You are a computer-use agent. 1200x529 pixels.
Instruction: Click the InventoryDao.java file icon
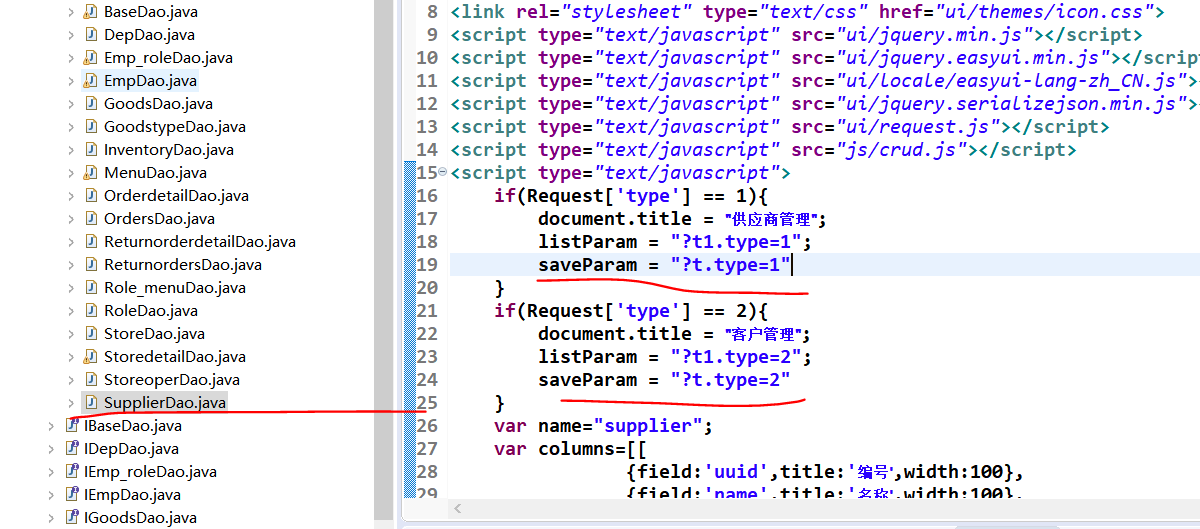pos(92,150)
